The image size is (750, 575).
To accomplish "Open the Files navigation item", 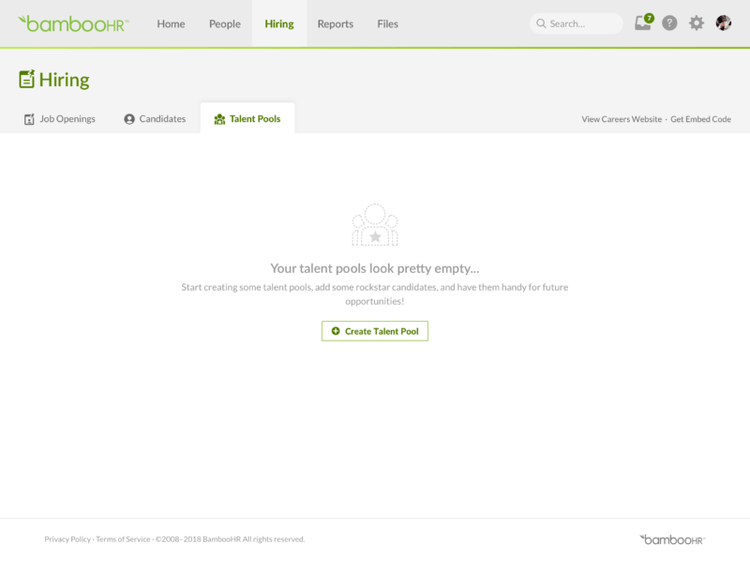I will tap(387, 24).
